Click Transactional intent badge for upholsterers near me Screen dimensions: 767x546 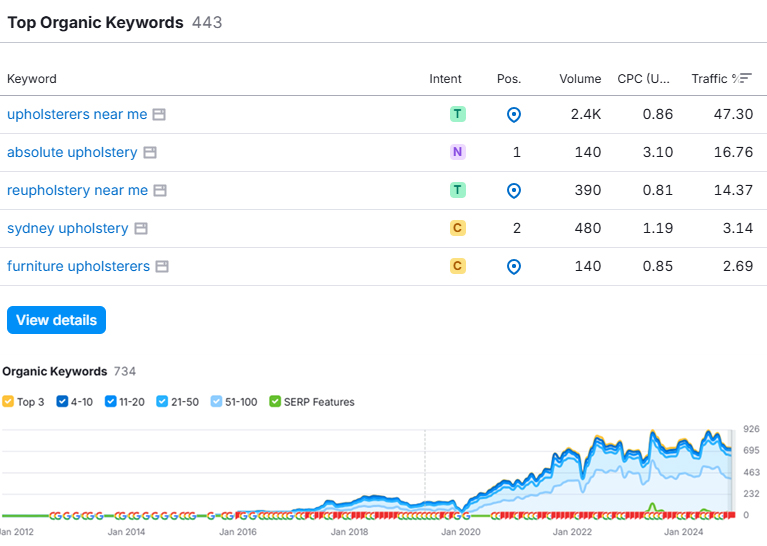458,114
